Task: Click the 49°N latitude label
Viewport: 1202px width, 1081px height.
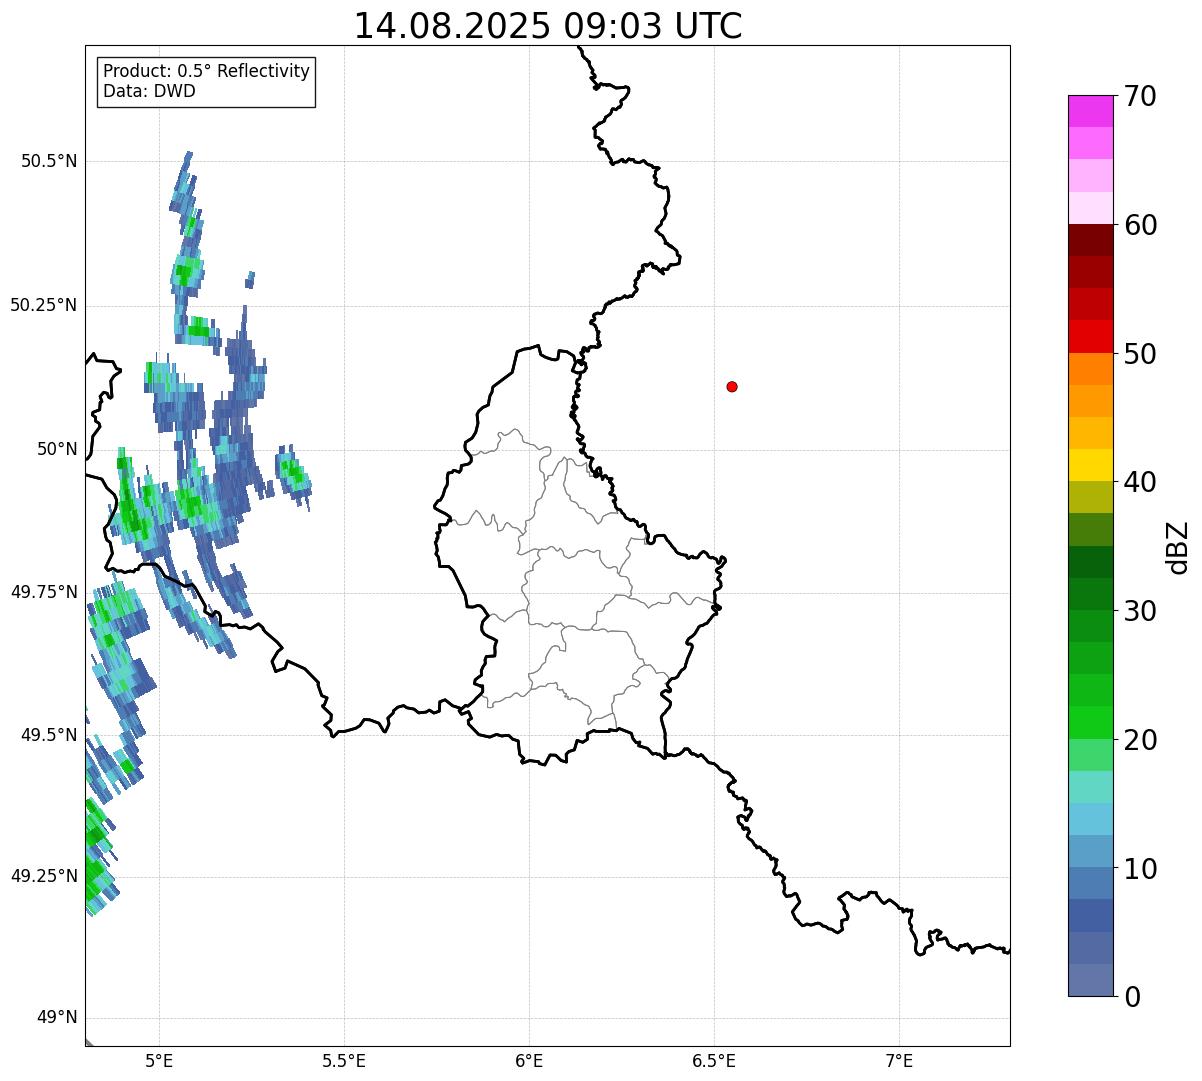Action: point(56,1018)
